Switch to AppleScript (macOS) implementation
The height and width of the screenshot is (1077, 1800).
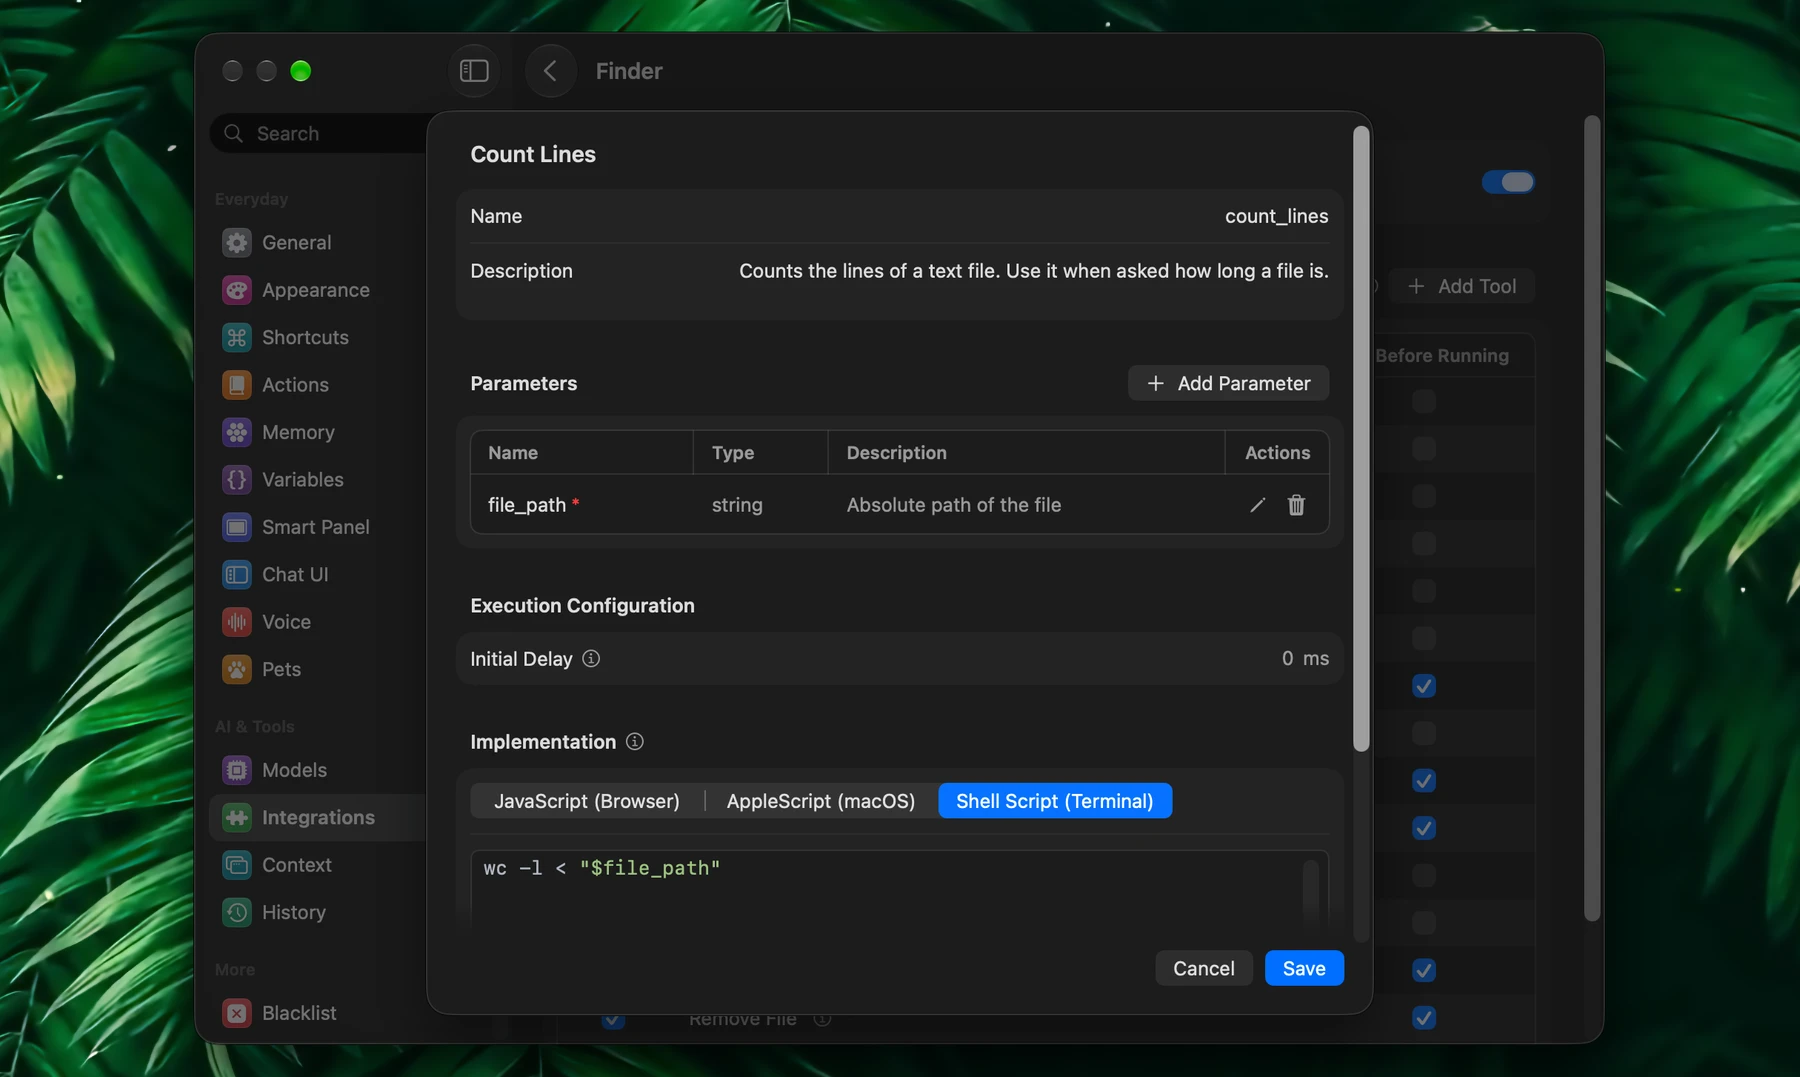click(821, 801)
